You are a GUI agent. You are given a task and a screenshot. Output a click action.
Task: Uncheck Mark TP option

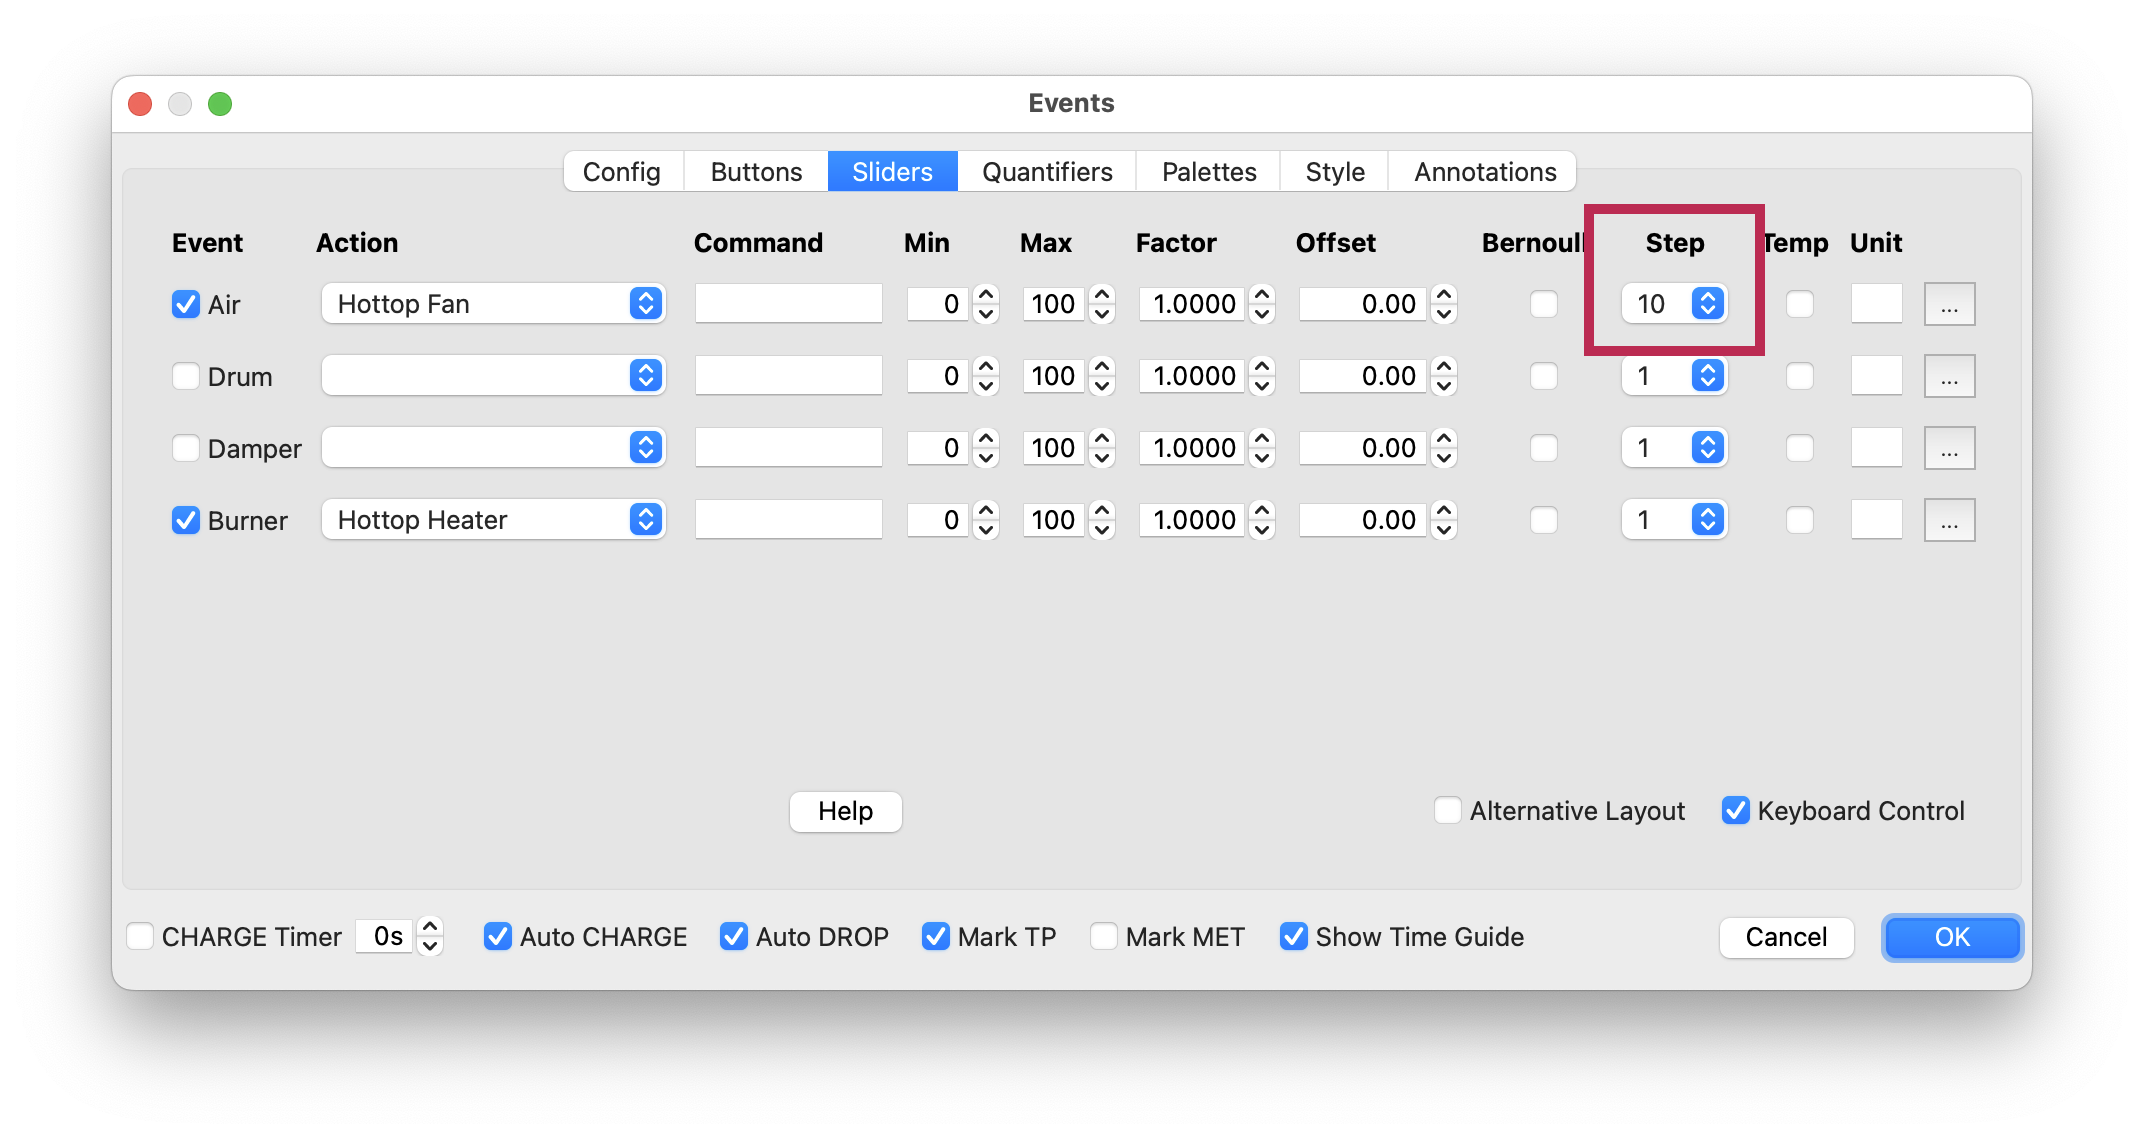(x=936, y=936)
